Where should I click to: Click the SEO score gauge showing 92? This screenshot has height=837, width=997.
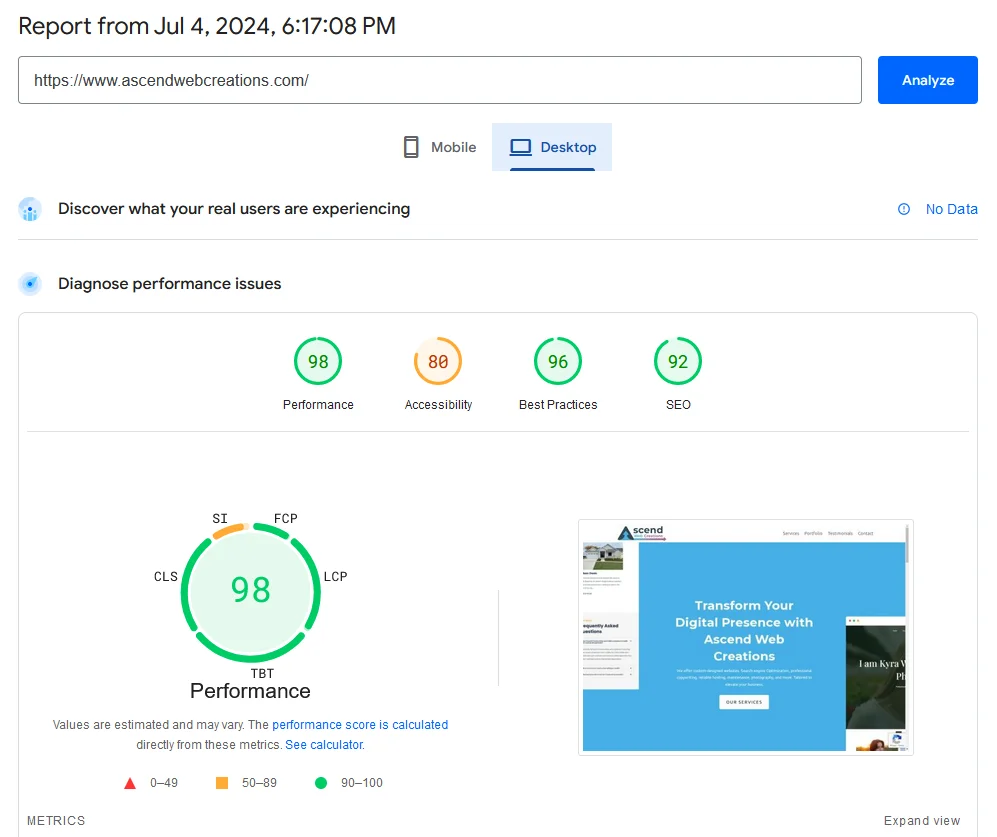(x=677, y=361)
